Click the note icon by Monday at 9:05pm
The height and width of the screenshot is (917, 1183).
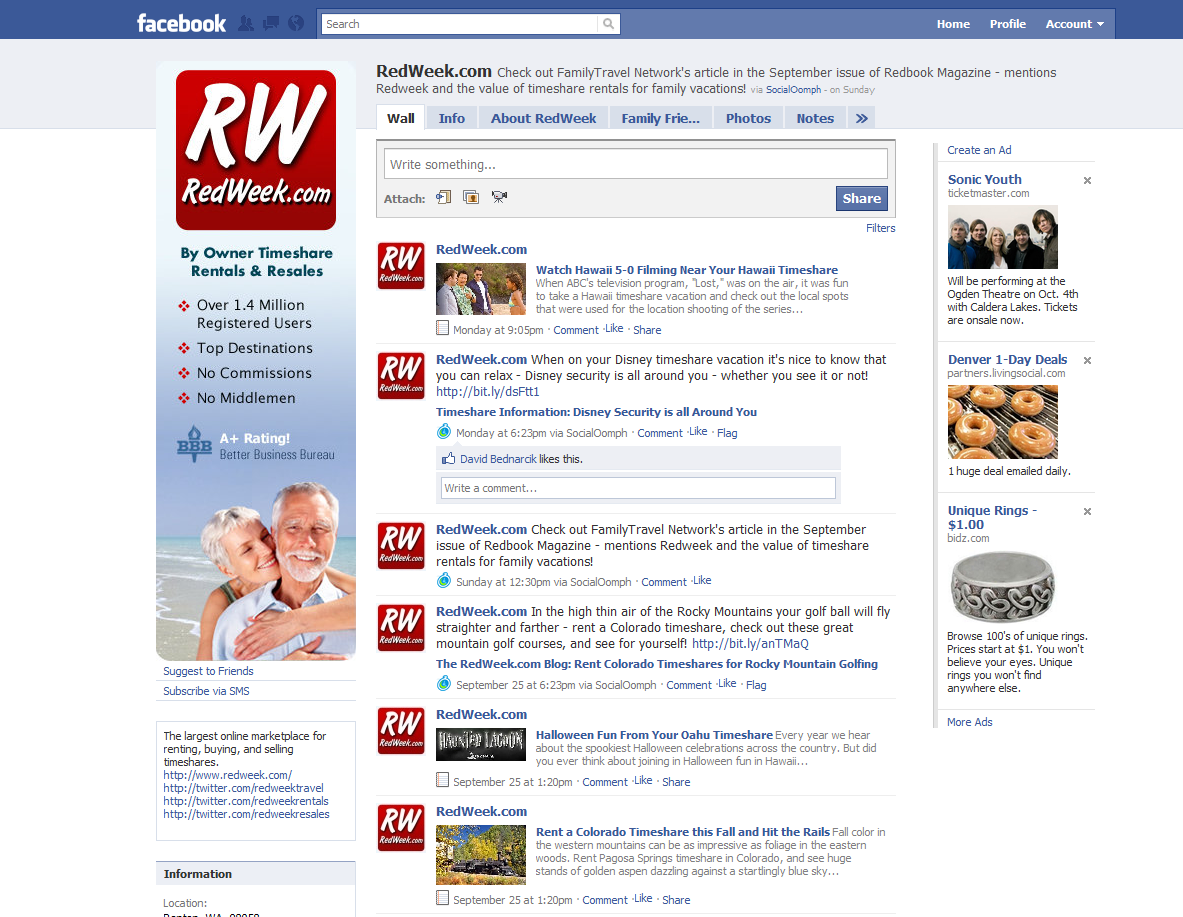(x=443, y=328)
